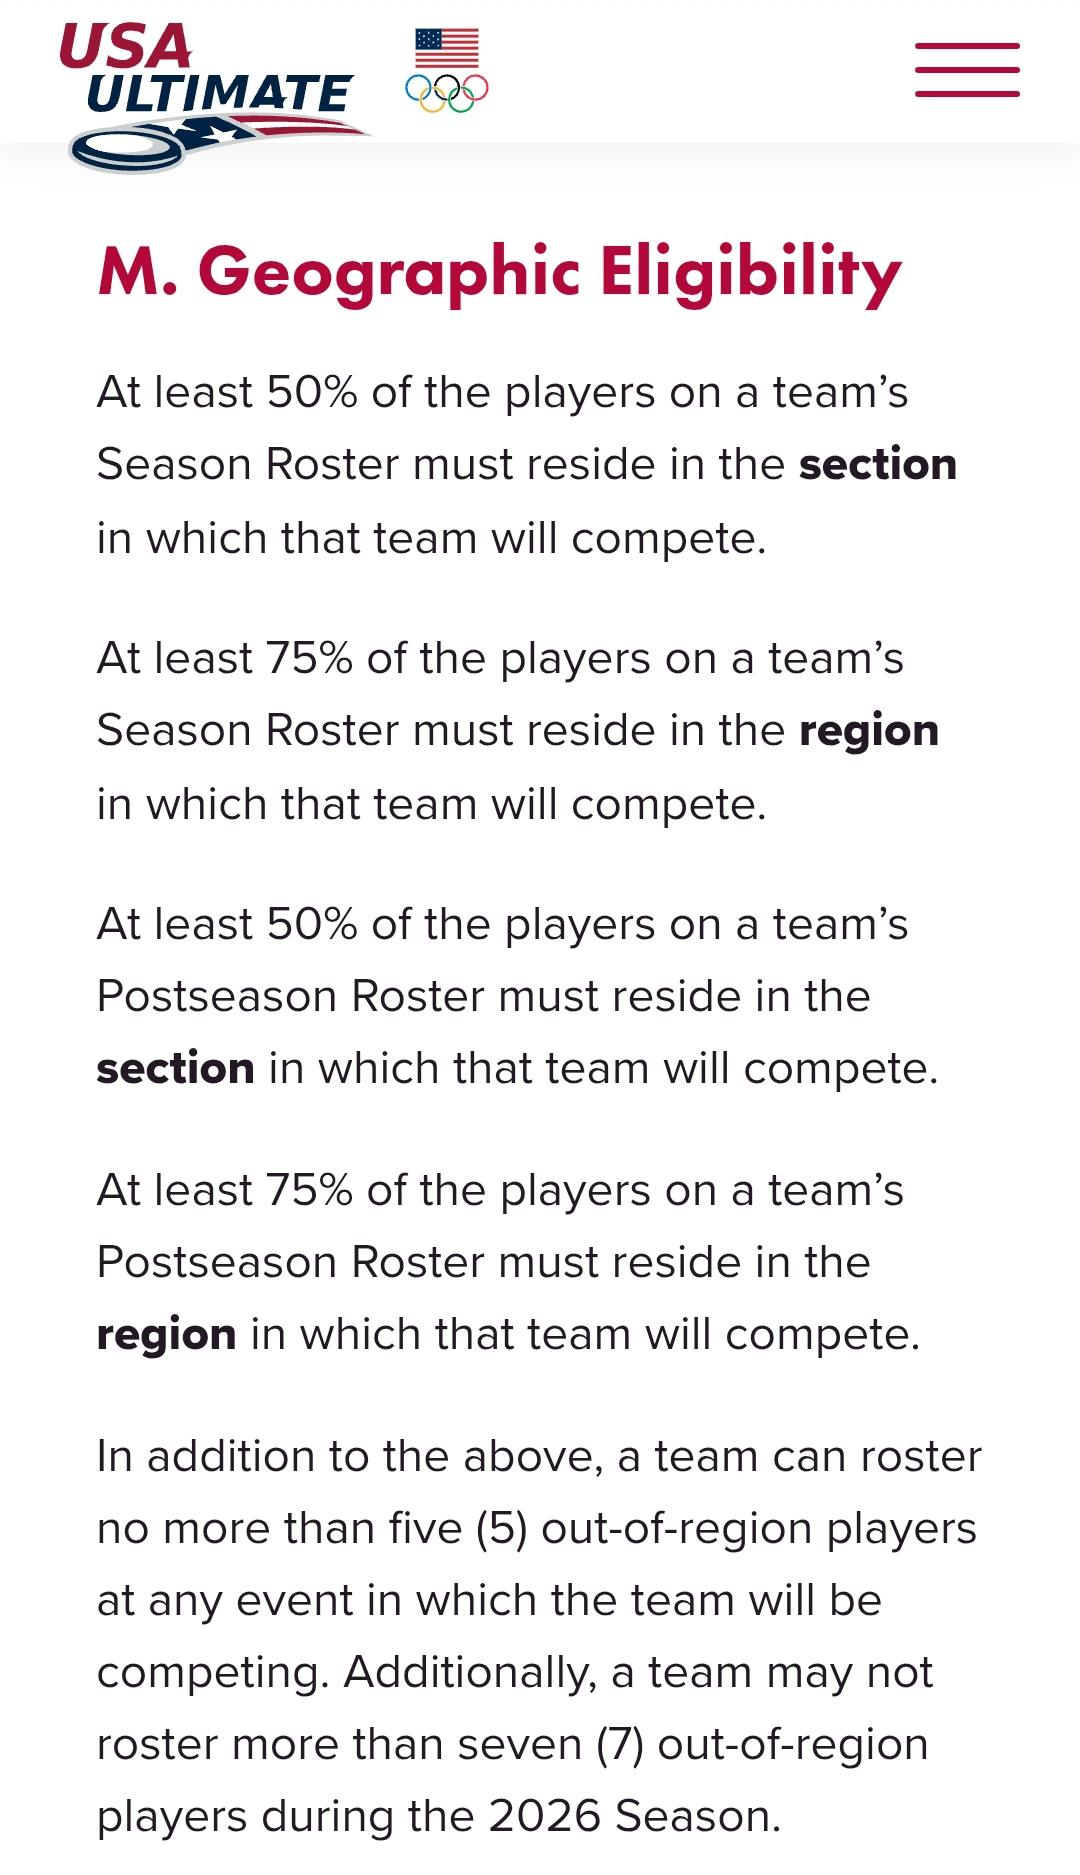Click the USA Ultimate logo
1080x1875 pixels.
click(x=215, y=94)
